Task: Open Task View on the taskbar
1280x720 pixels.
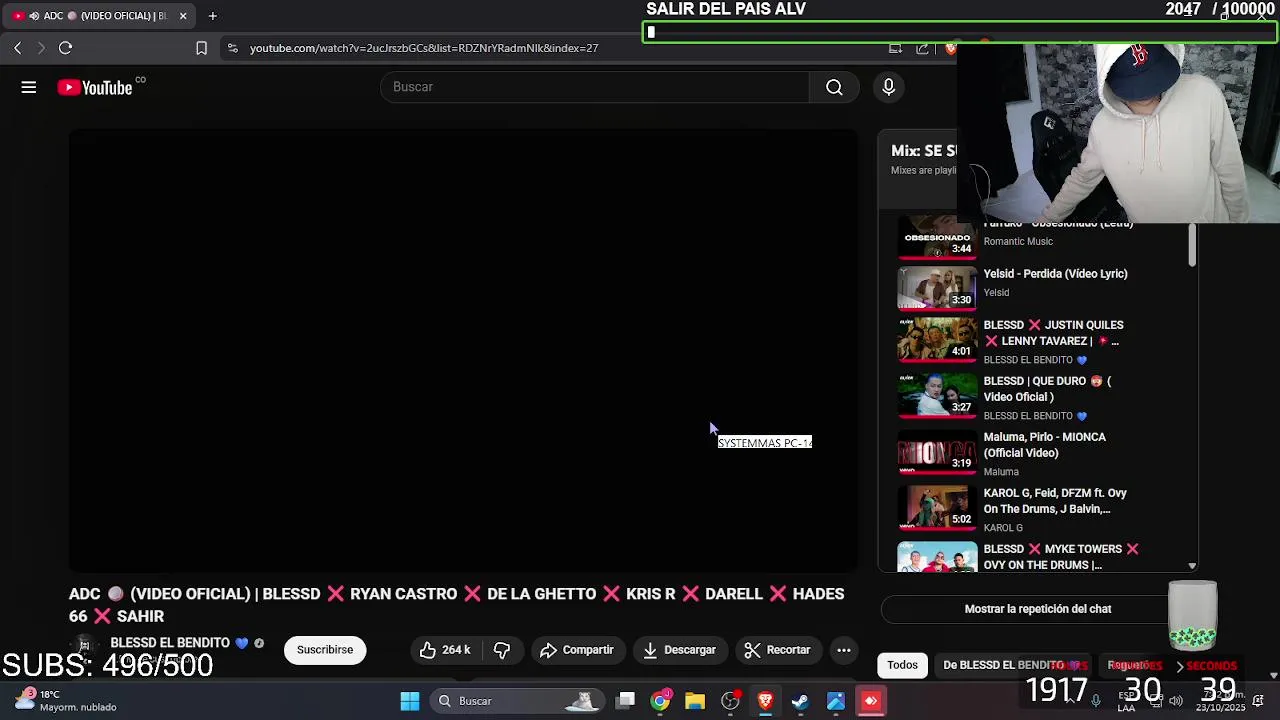Action: coord(625,701)
